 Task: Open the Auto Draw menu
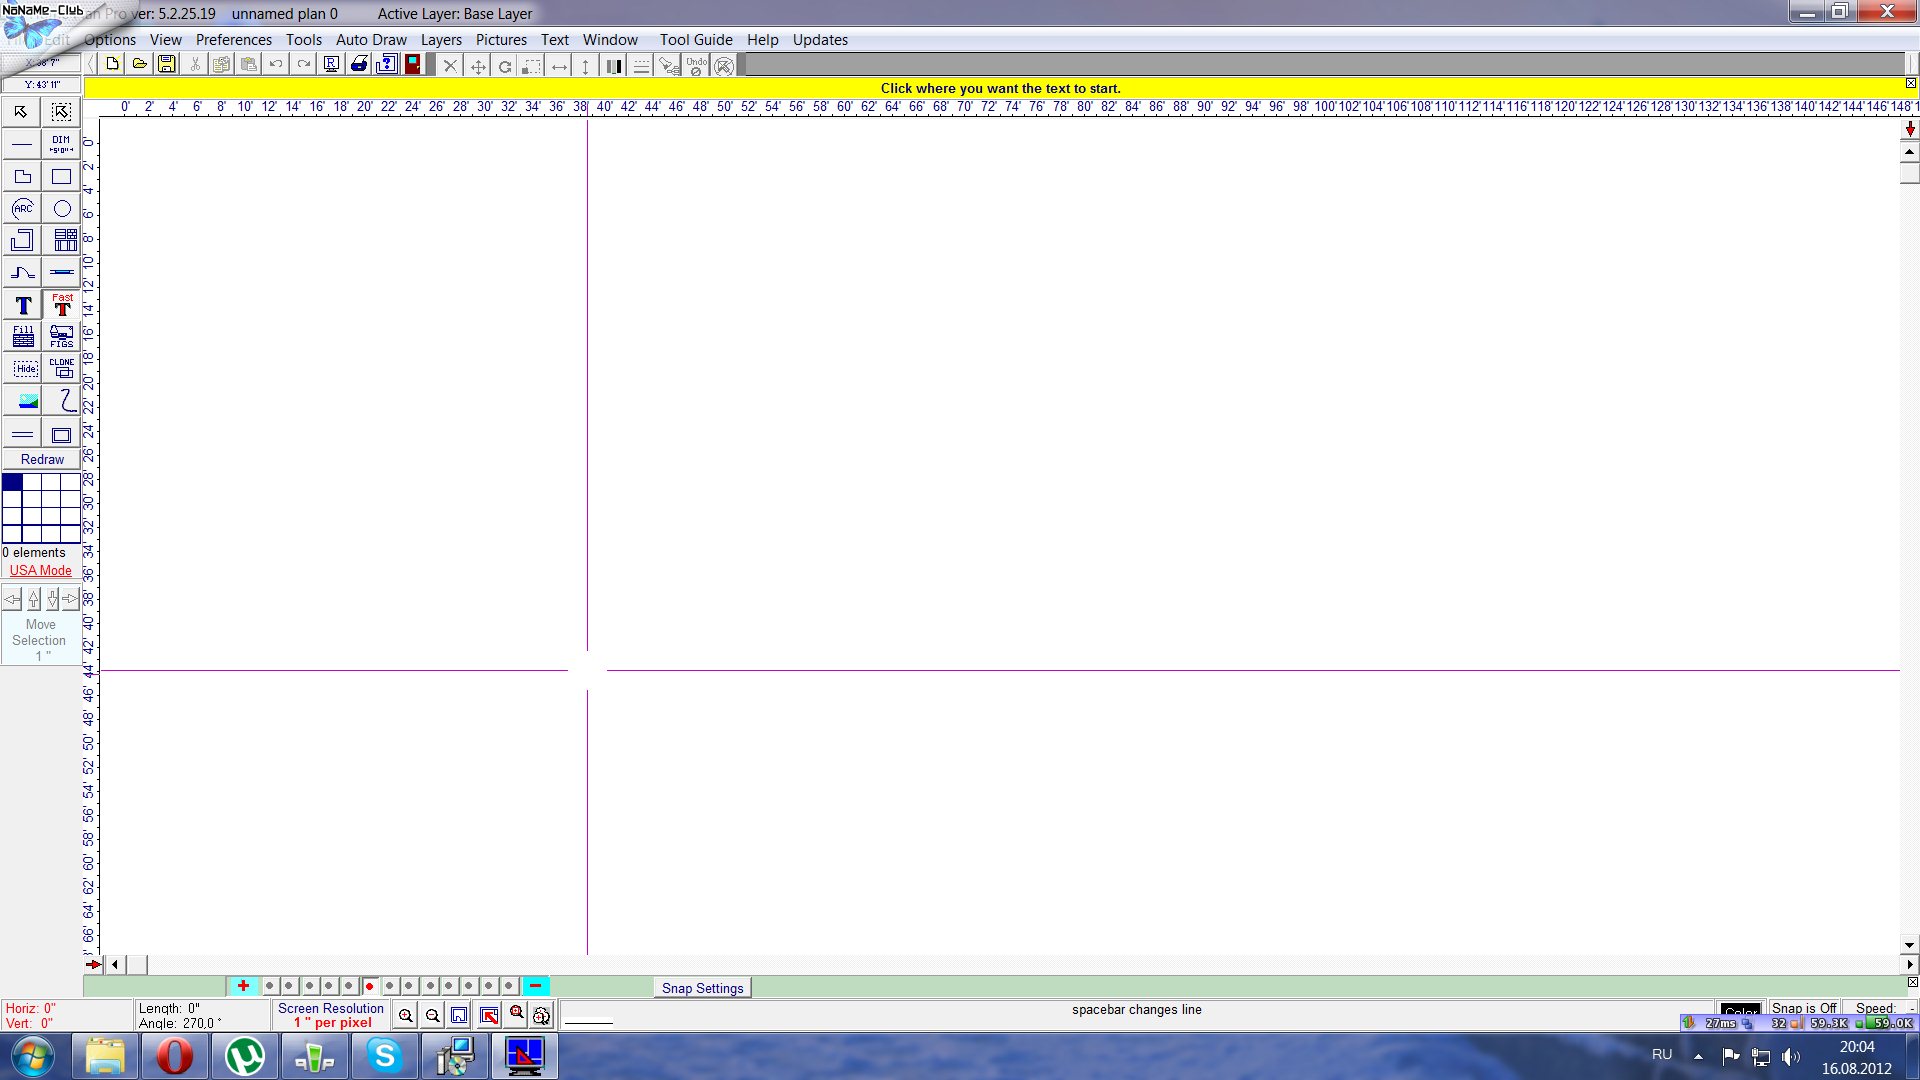tap(371, 40)
